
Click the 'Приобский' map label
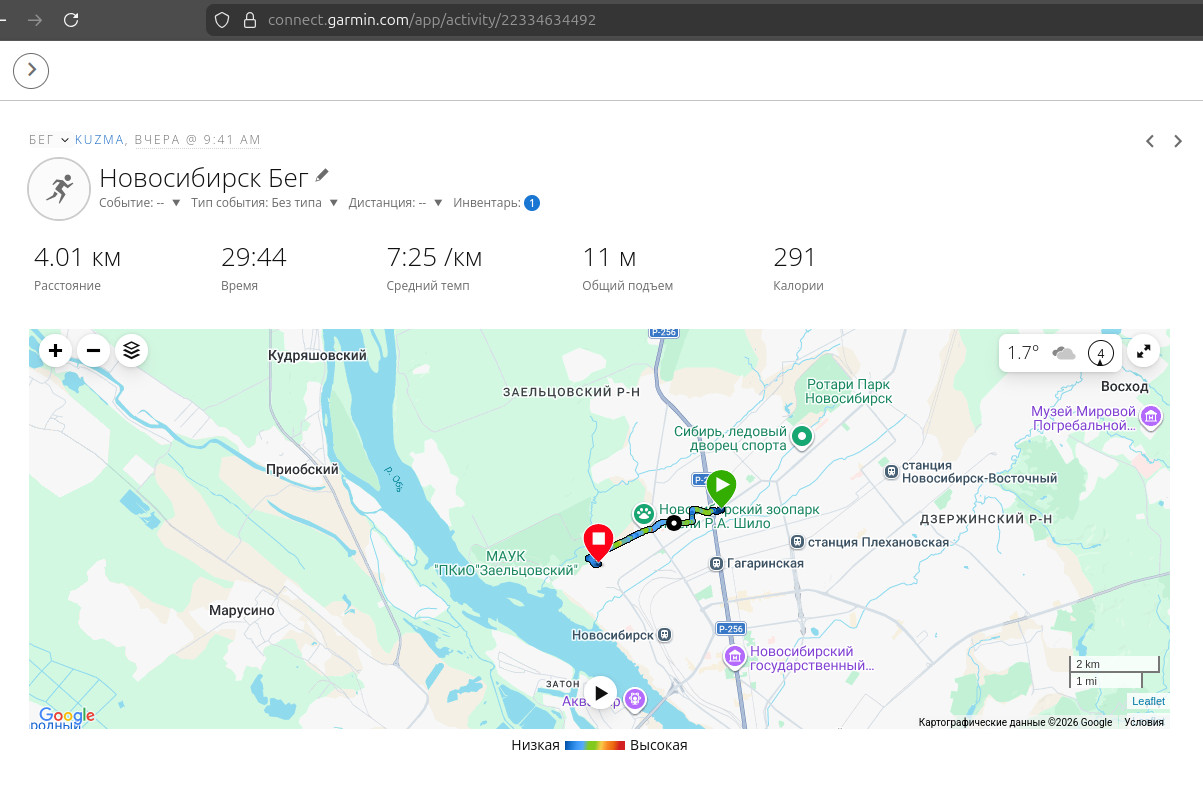(303, 468)
